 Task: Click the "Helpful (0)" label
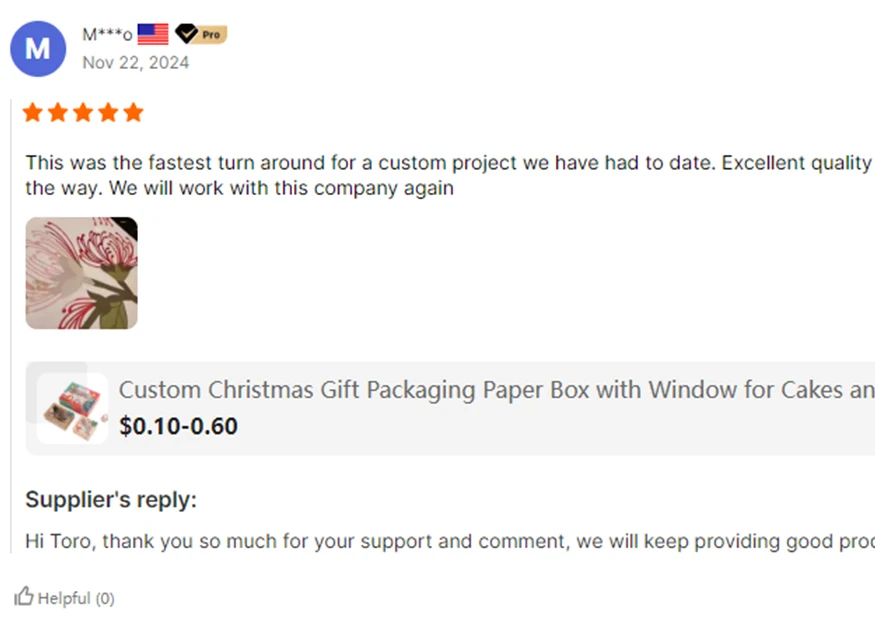76,598
